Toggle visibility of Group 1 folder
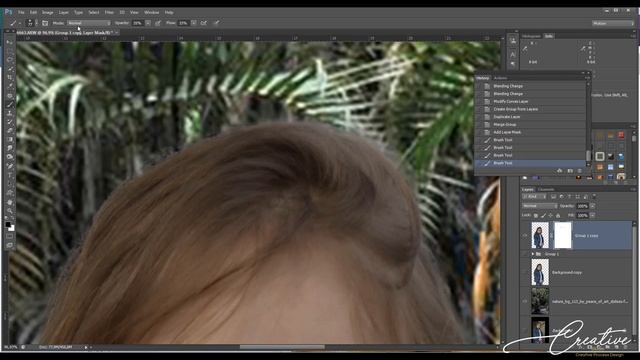Screen dimensions: 640x360 click(525, 254)
